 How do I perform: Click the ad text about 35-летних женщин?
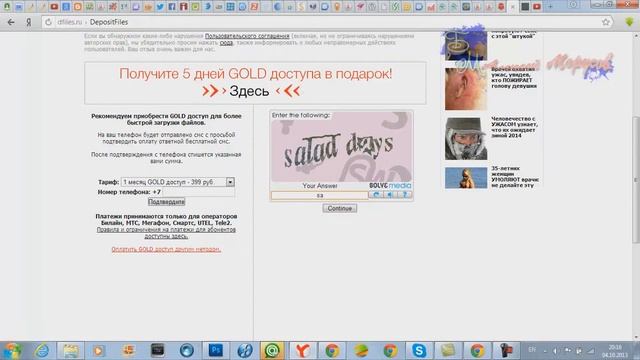click(515, 177)
